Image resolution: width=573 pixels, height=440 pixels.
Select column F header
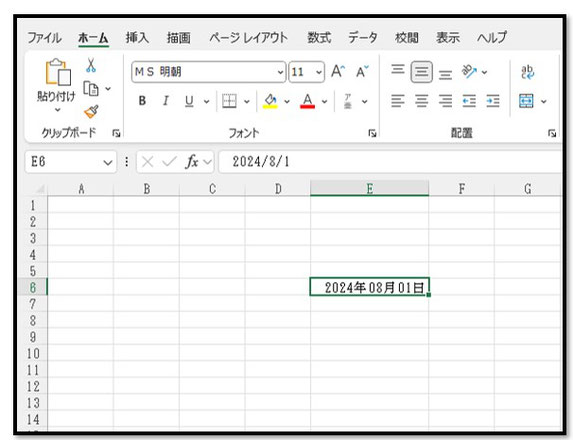[462, 189]
